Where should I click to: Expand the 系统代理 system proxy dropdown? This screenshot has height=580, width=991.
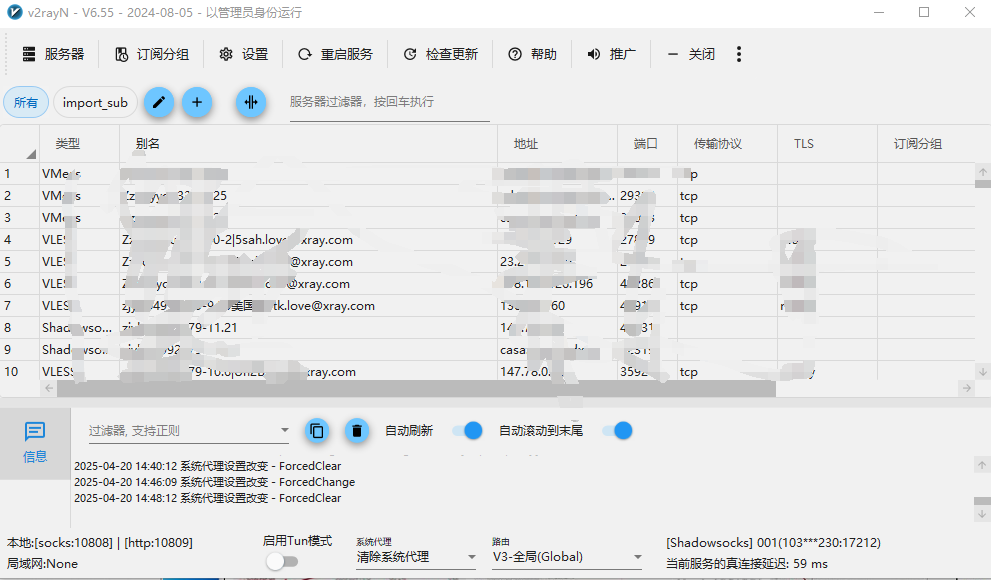(471, 557)
